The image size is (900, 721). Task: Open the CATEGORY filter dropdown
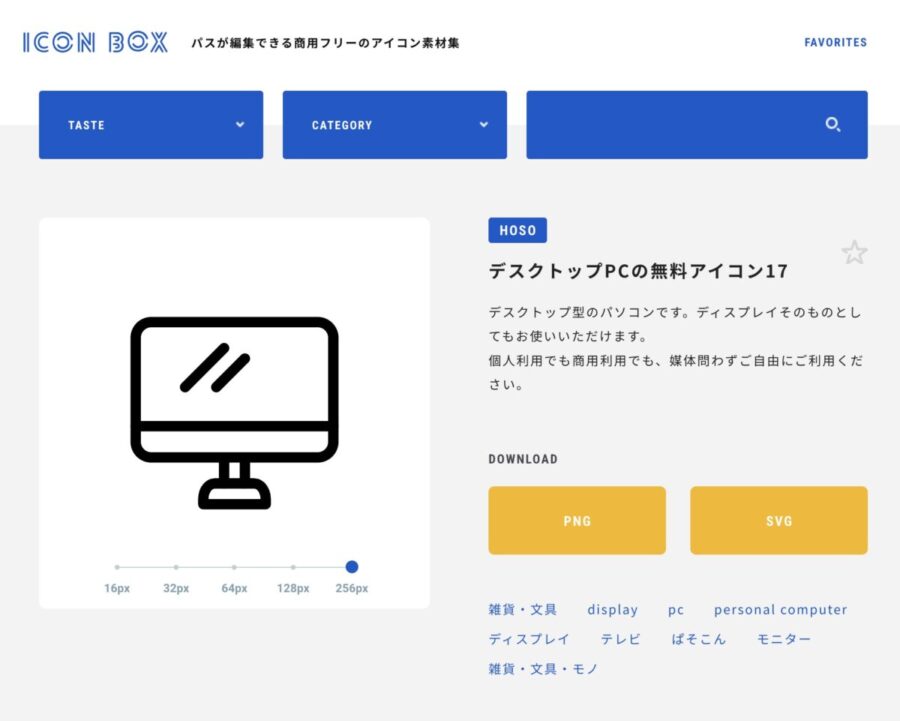point(394,124)
